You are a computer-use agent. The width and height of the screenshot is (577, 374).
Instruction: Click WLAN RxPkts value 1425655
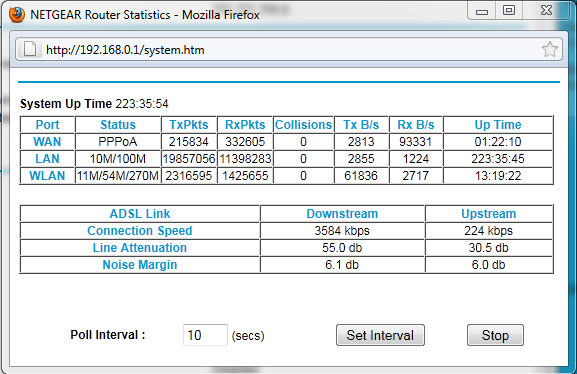pyautogui.click(x=245, y=176)
